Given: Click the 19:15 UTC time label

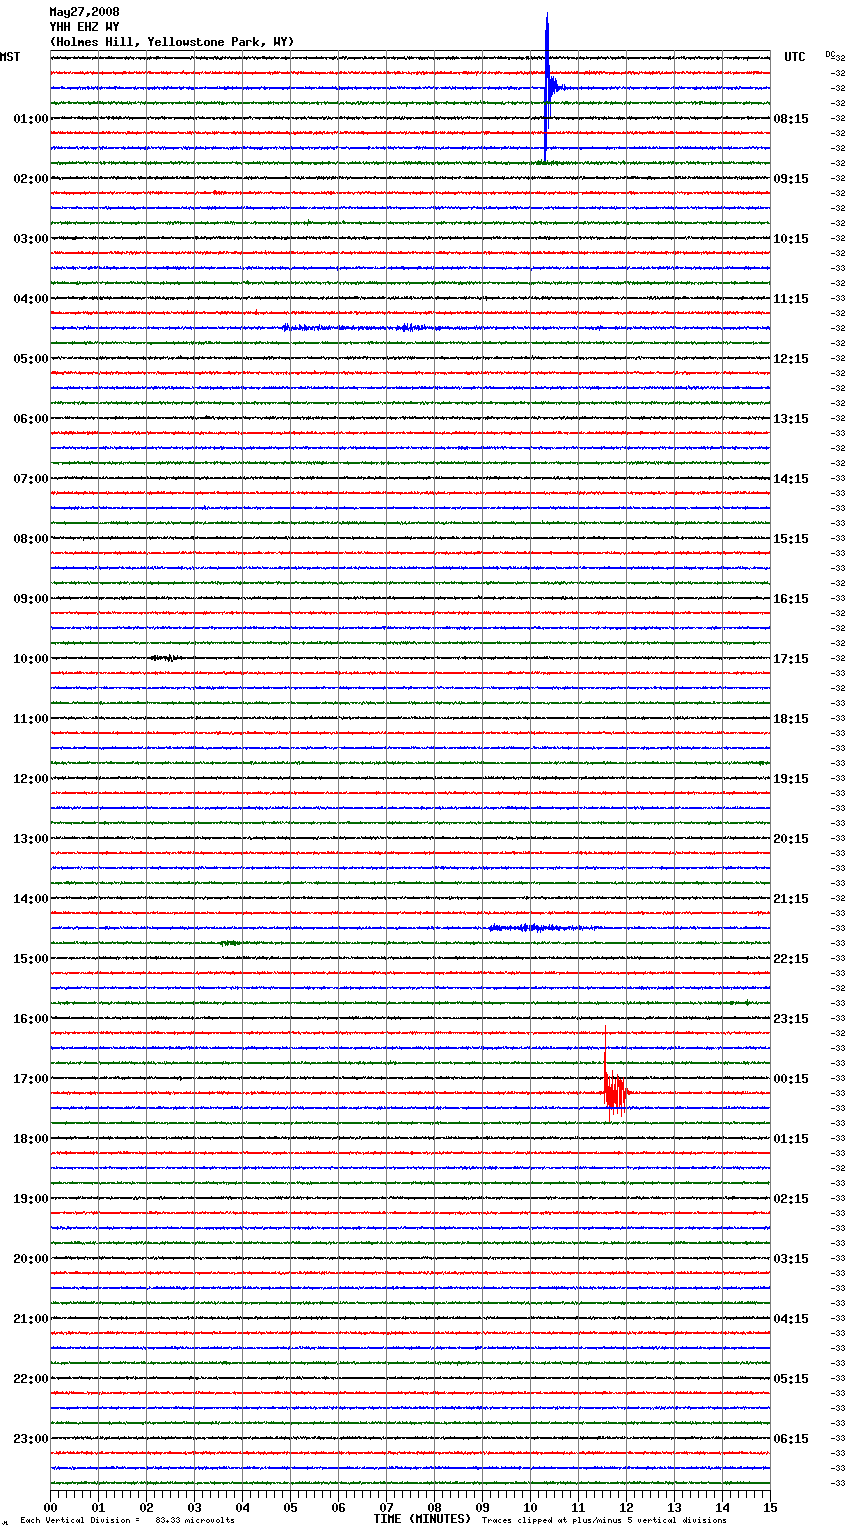Looking at the screenshot, I should coord(791,779).
